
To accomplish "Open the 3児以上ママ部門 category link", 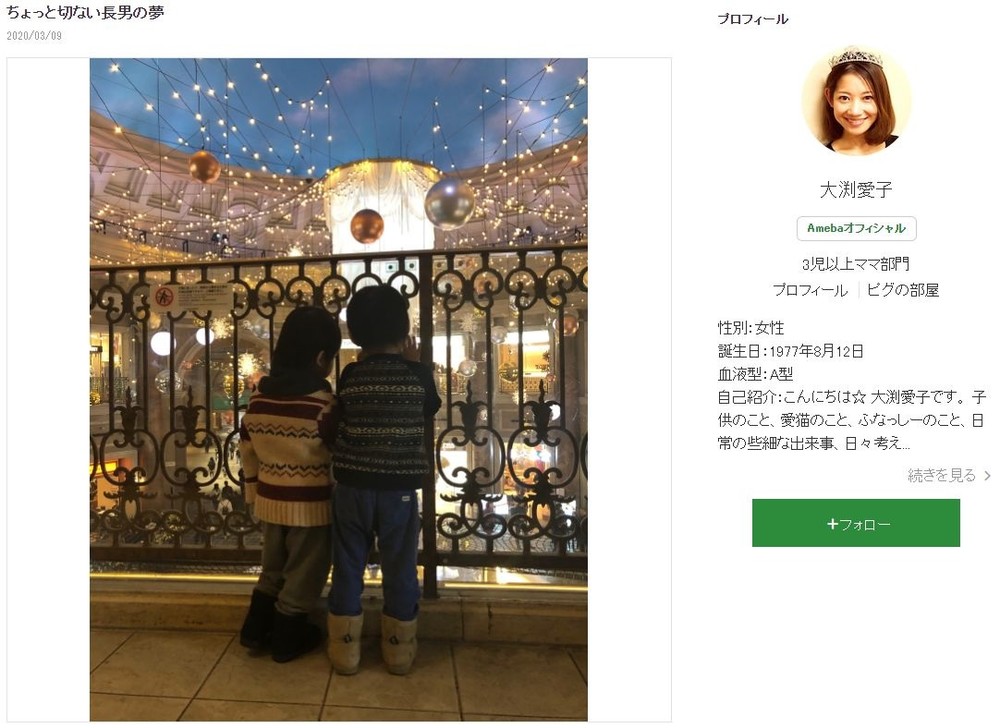I will 855,264.
